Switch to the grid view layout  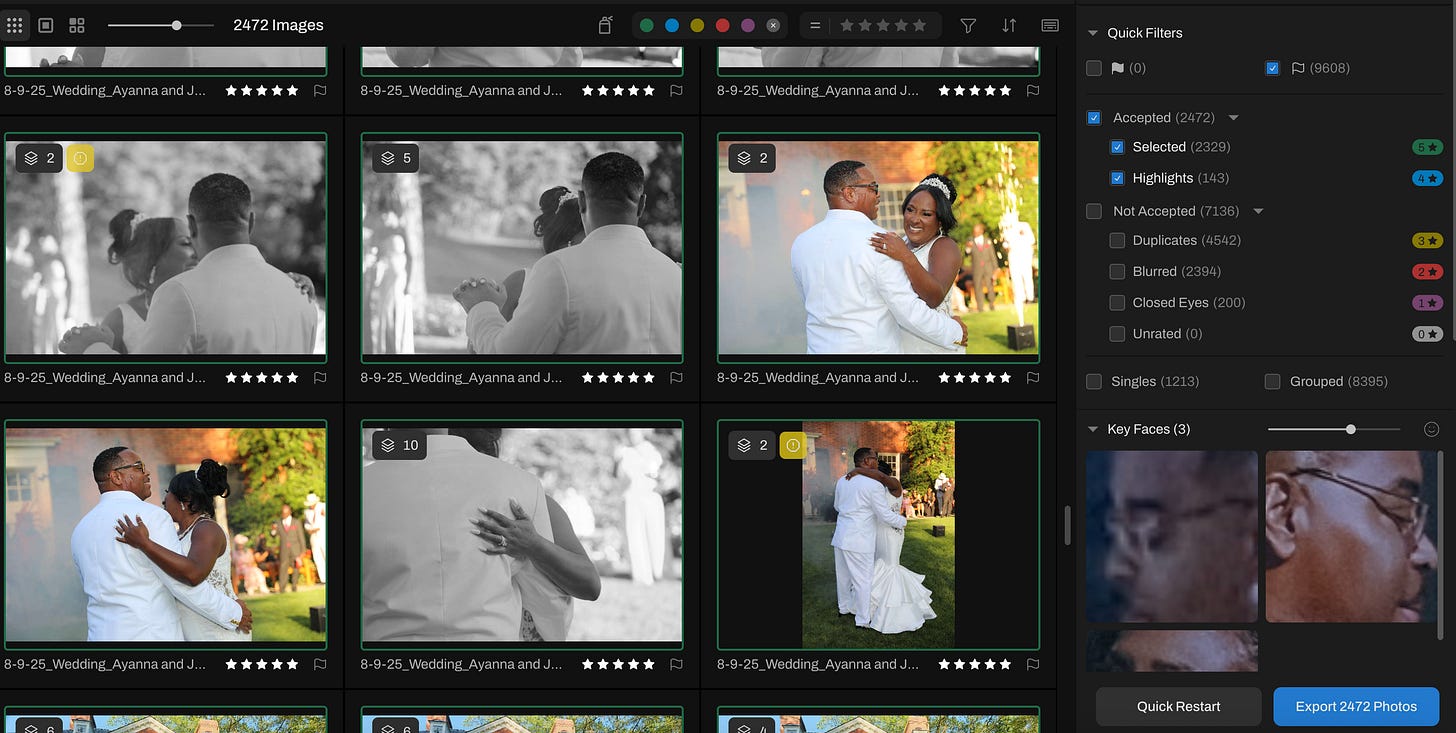point(15,25)
